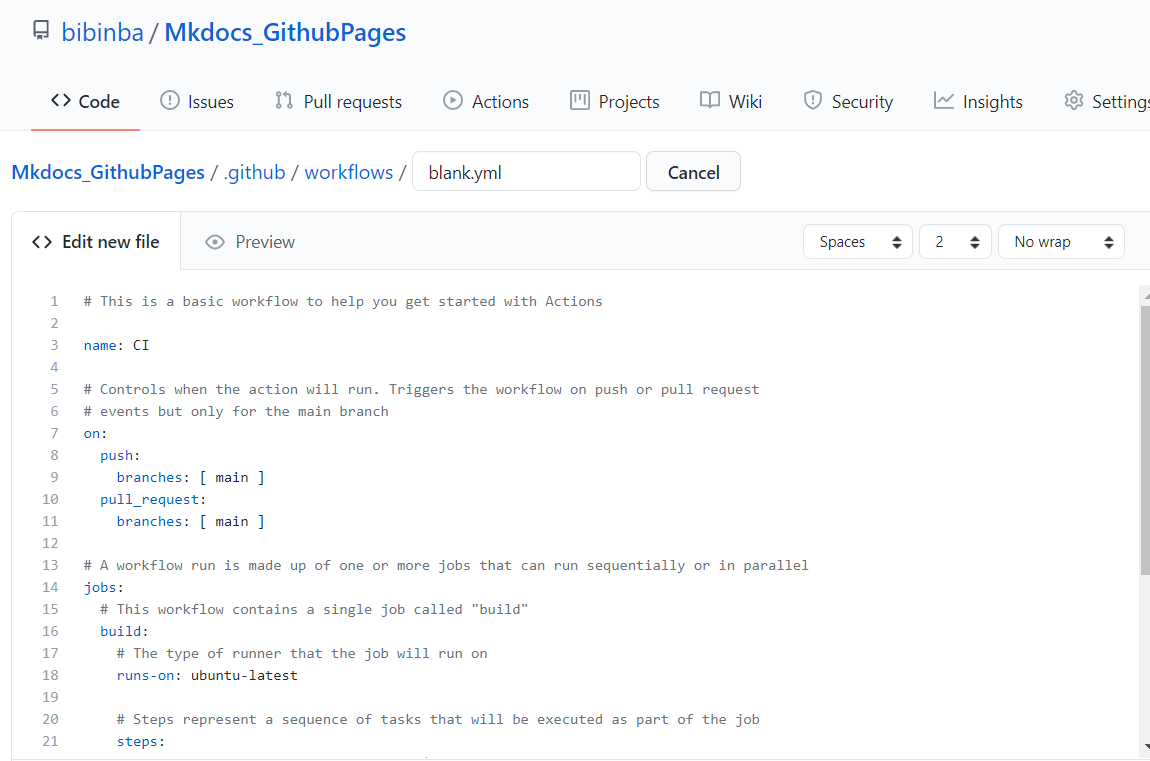
Task: Click 'jobs:' on line 14
Action: pos(104,587)
